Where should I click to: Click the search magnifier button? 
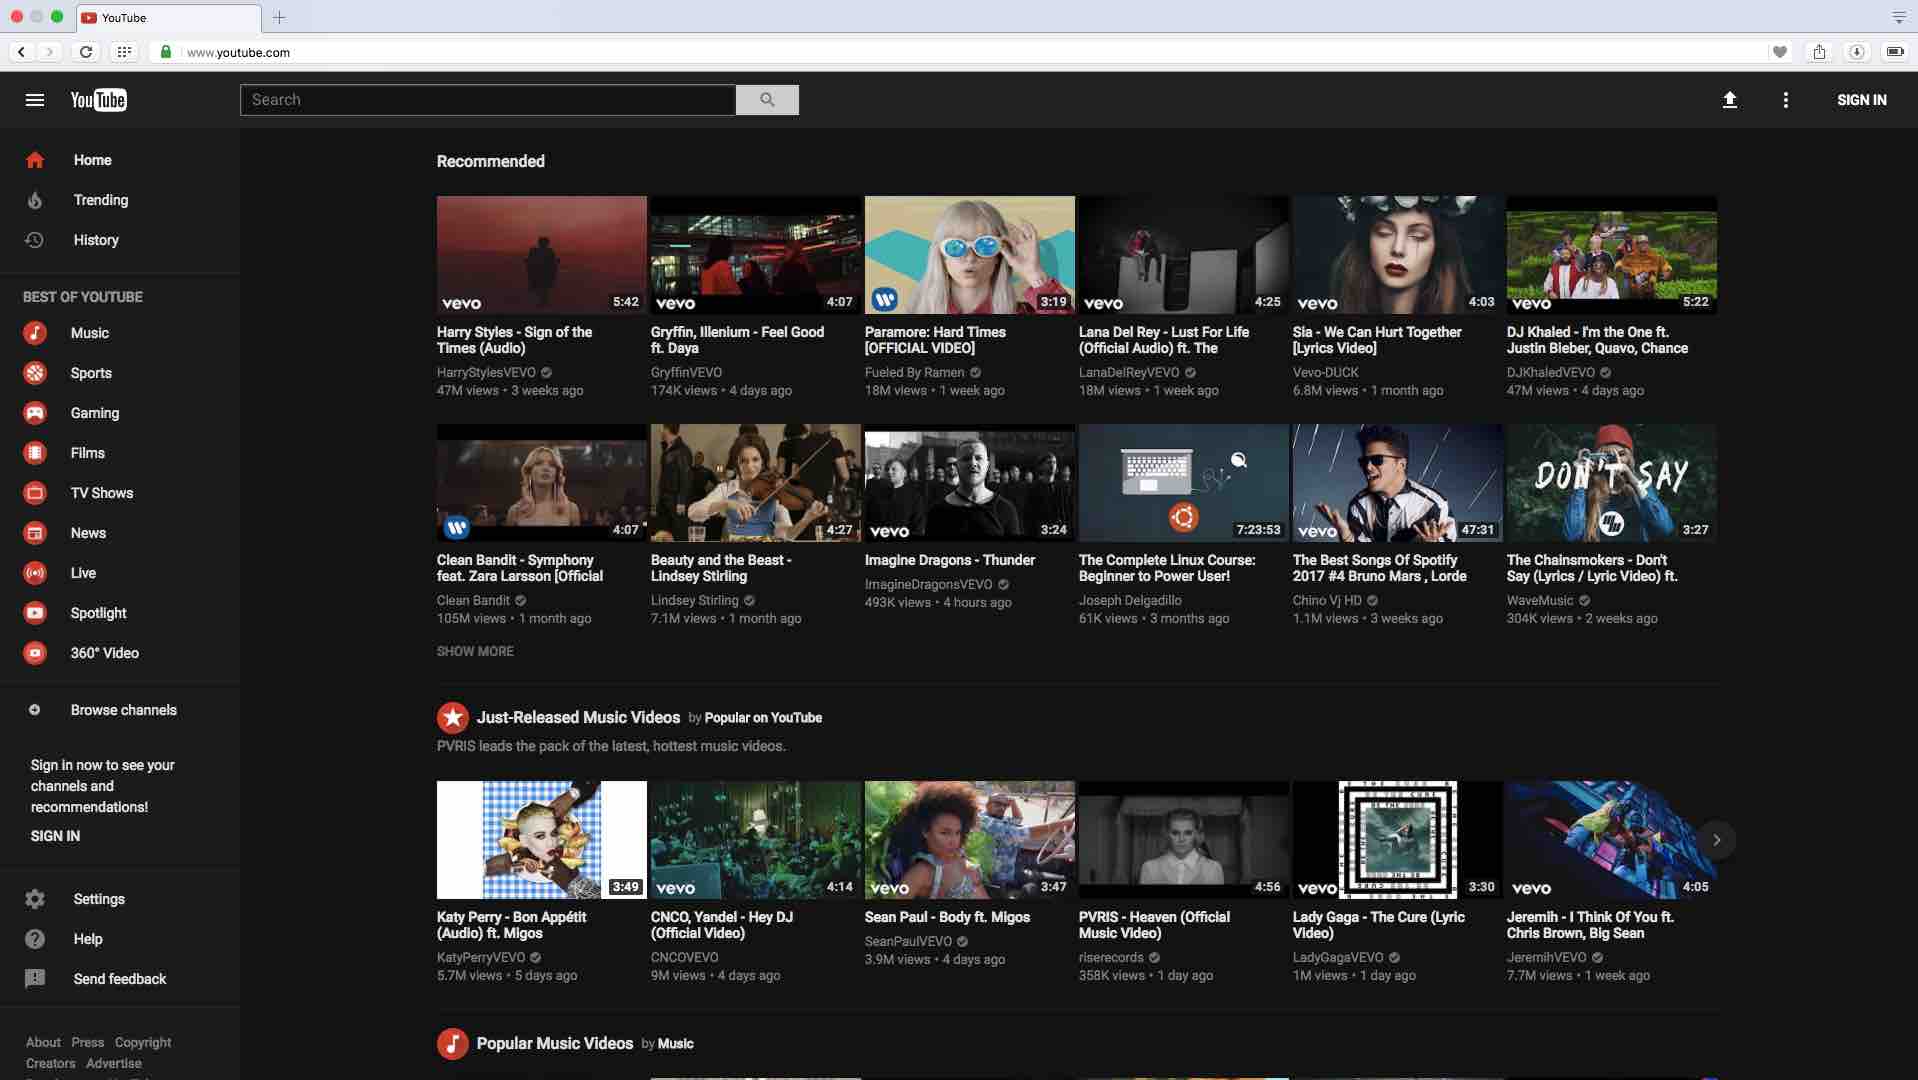(766, 99)
